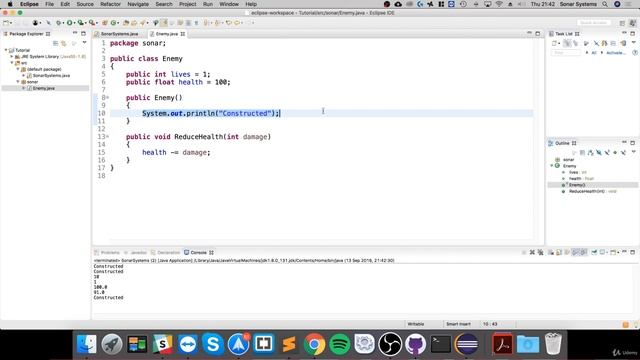The image size is (640, 360).
Task: Fold ReduceHealth method at line 13
Action: pos(108,137)
